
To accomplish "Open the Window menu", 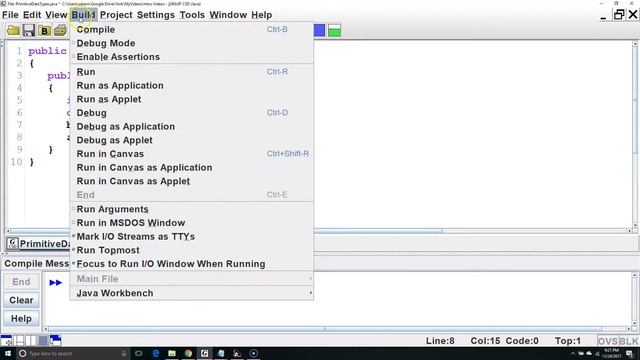I will [228, 15].
